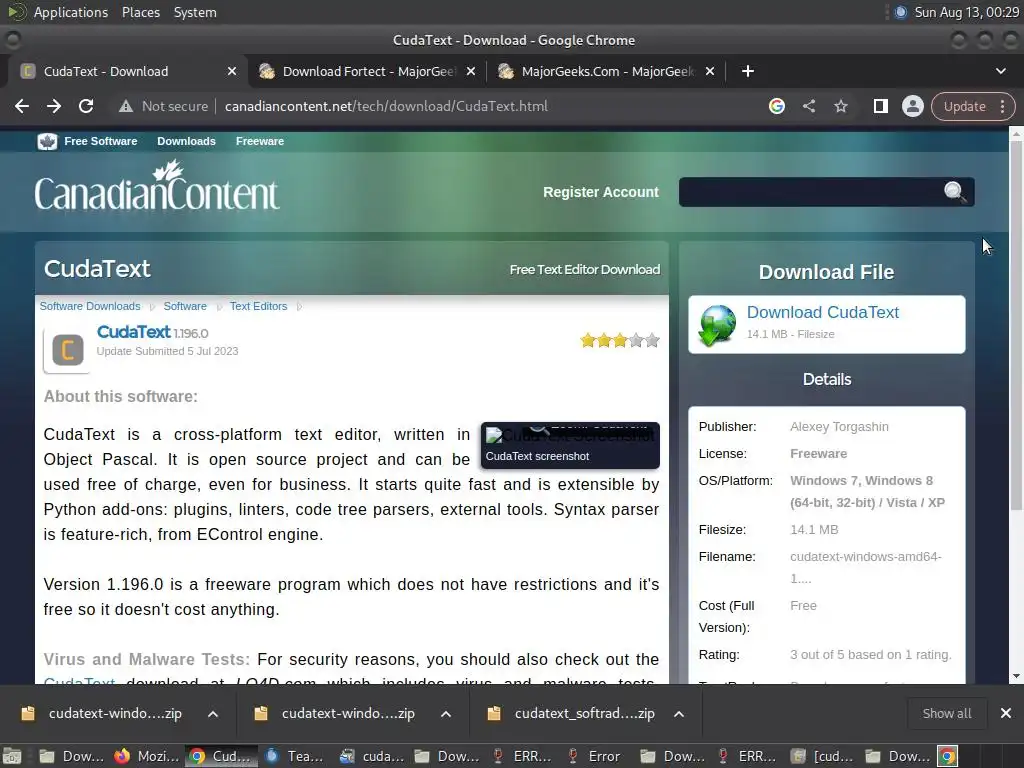This screenshot has height=768, width=1024.
Task: Click the '3 out of 5' rating text
Action: pyautogui.click(x=871, y=654)
